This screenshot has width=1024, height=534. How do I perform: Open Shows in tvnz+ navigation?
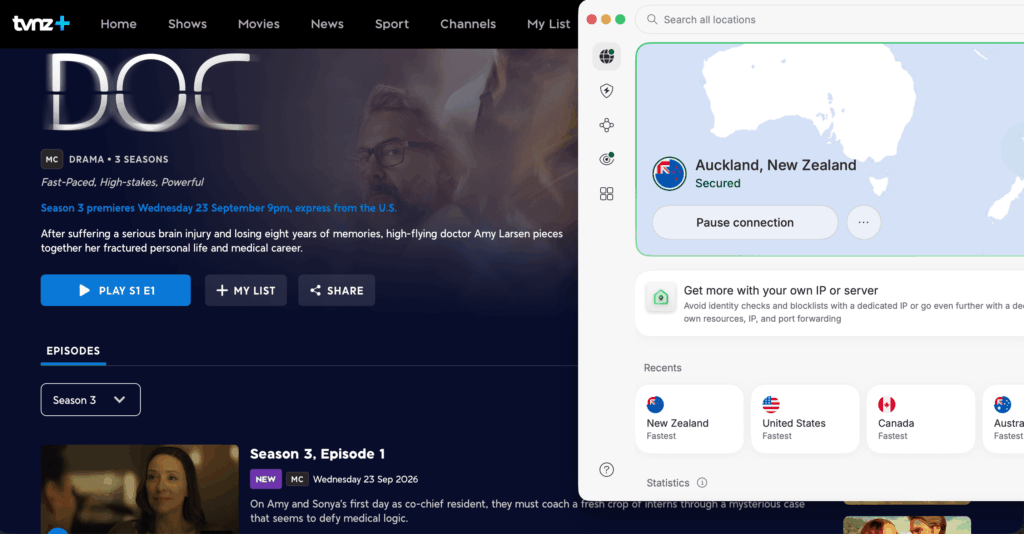187,24
